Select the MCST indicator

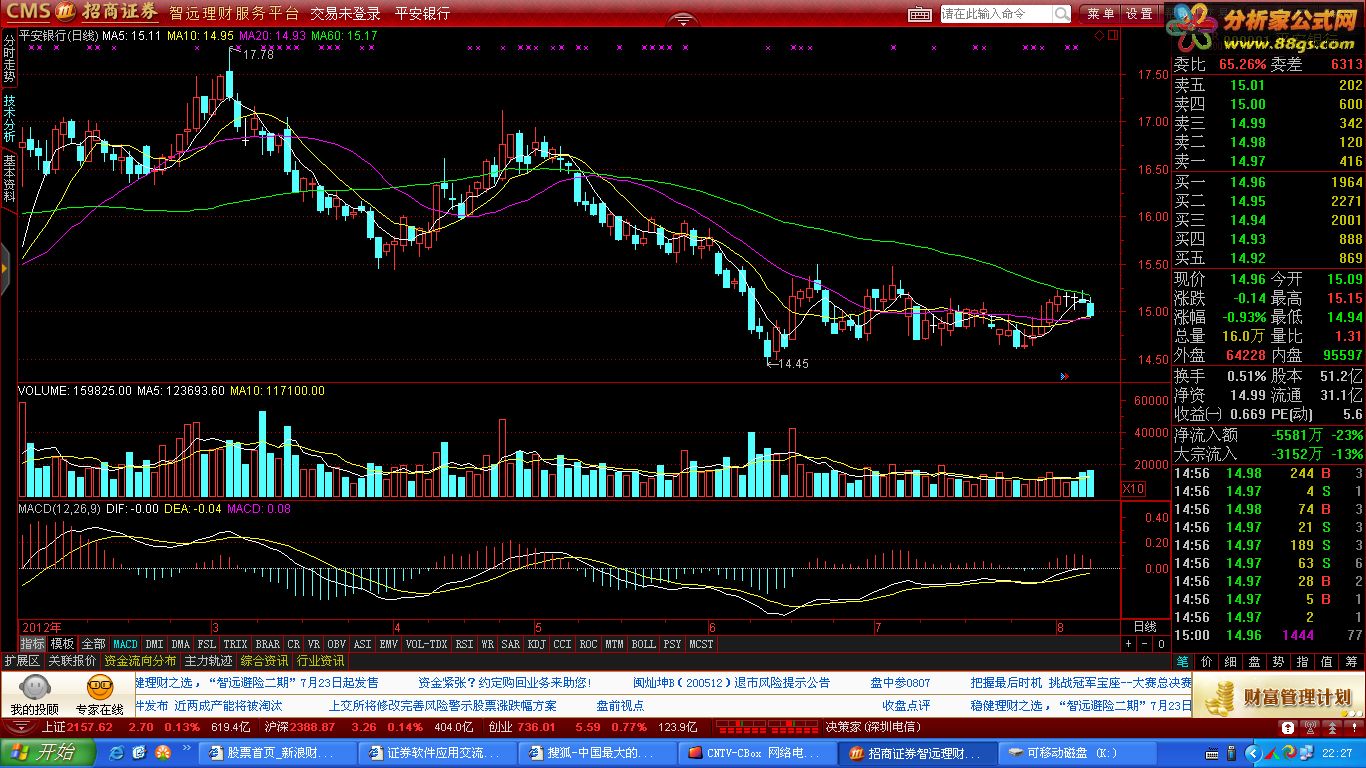tap(702, 644)
